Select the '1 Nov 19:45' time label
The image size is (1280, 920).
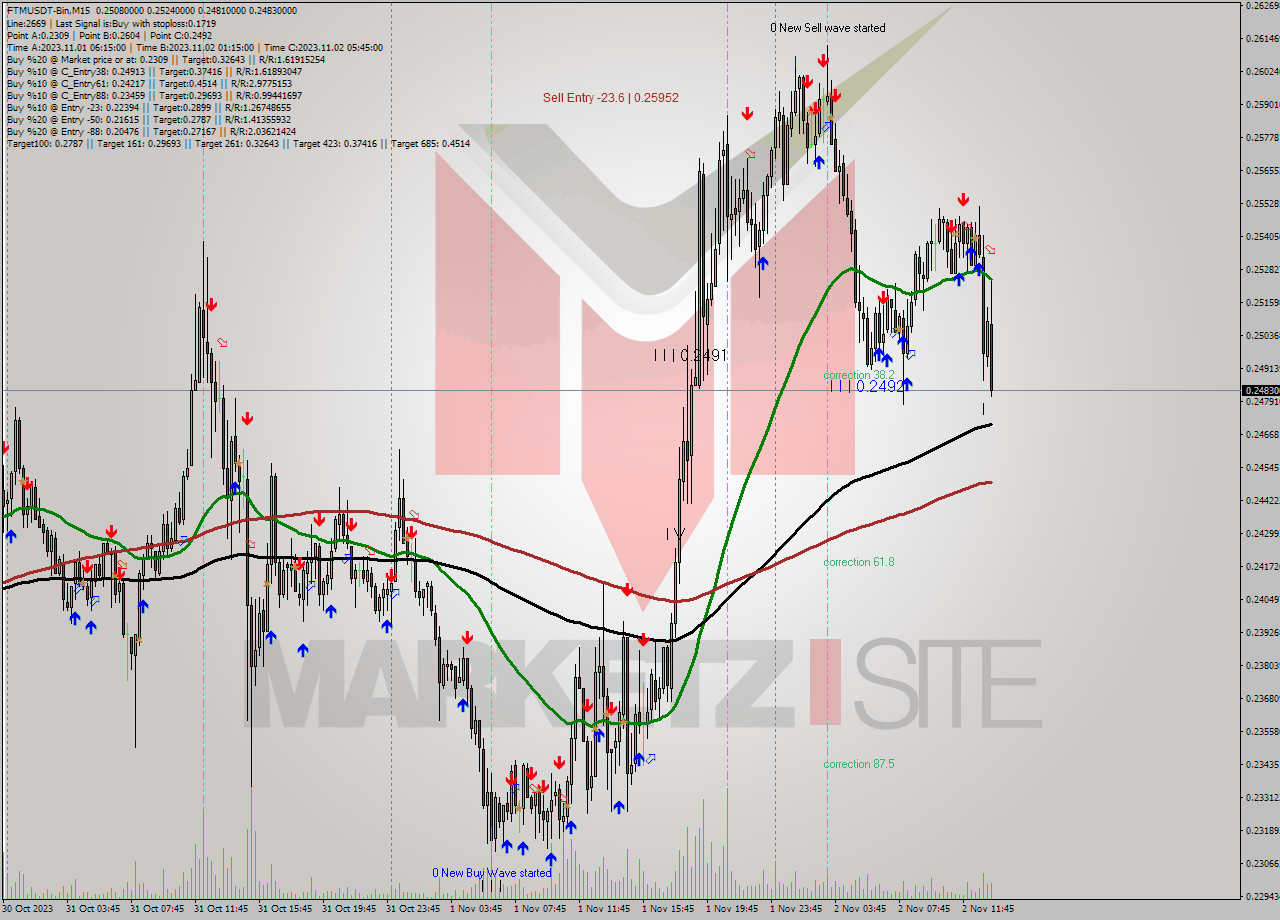(x=732, y=909)
